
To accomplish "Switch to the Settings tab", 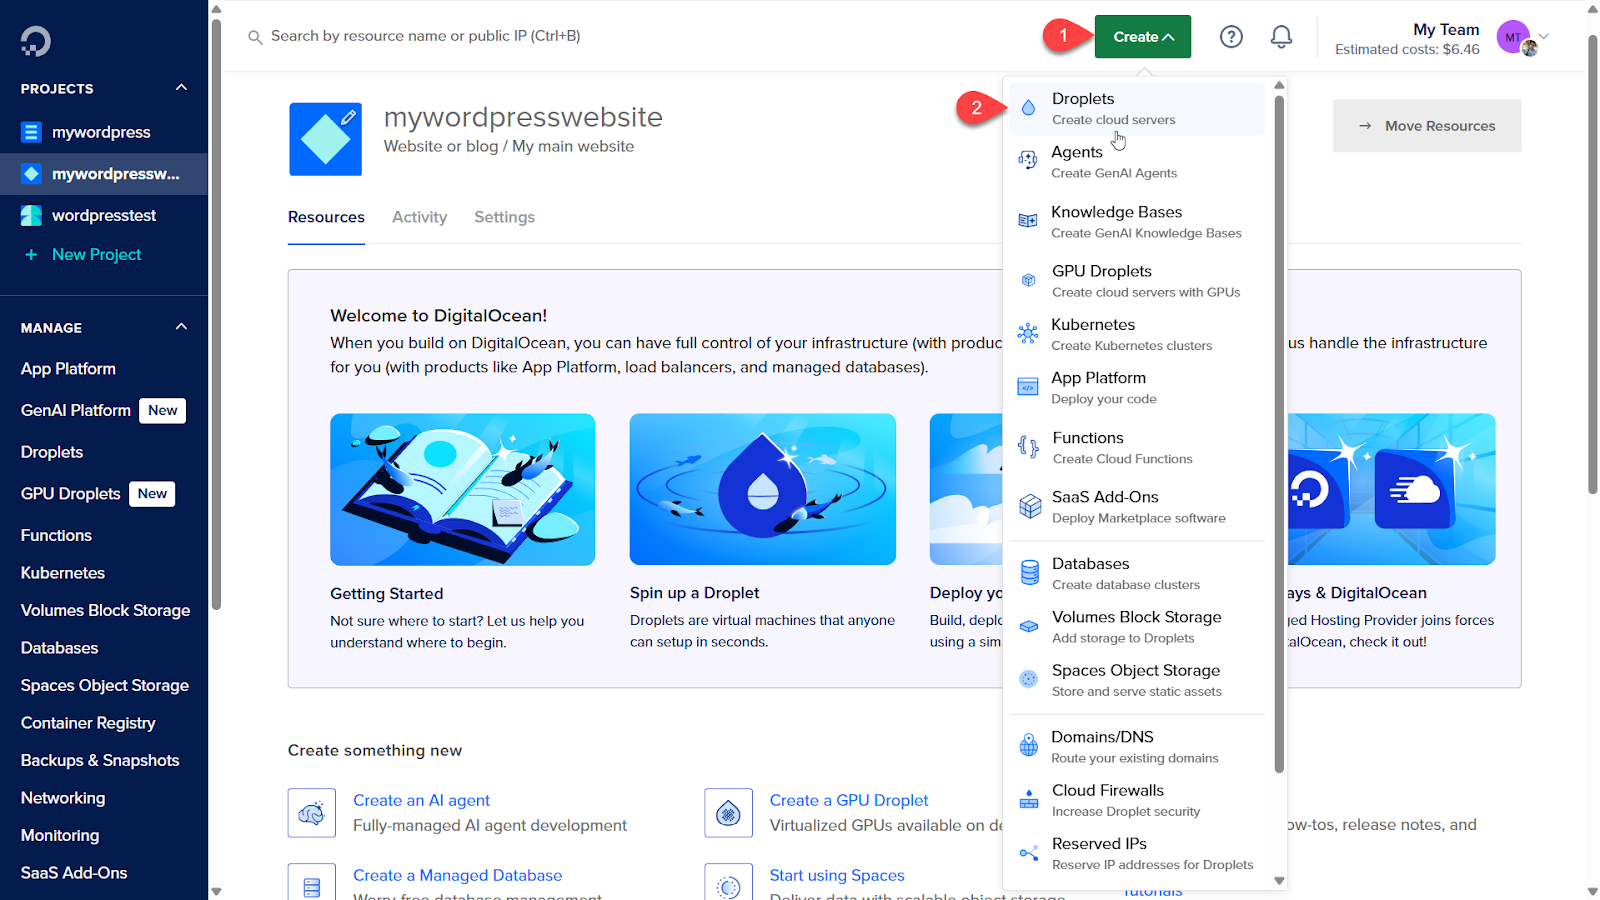I will click(x=504, y=217).
